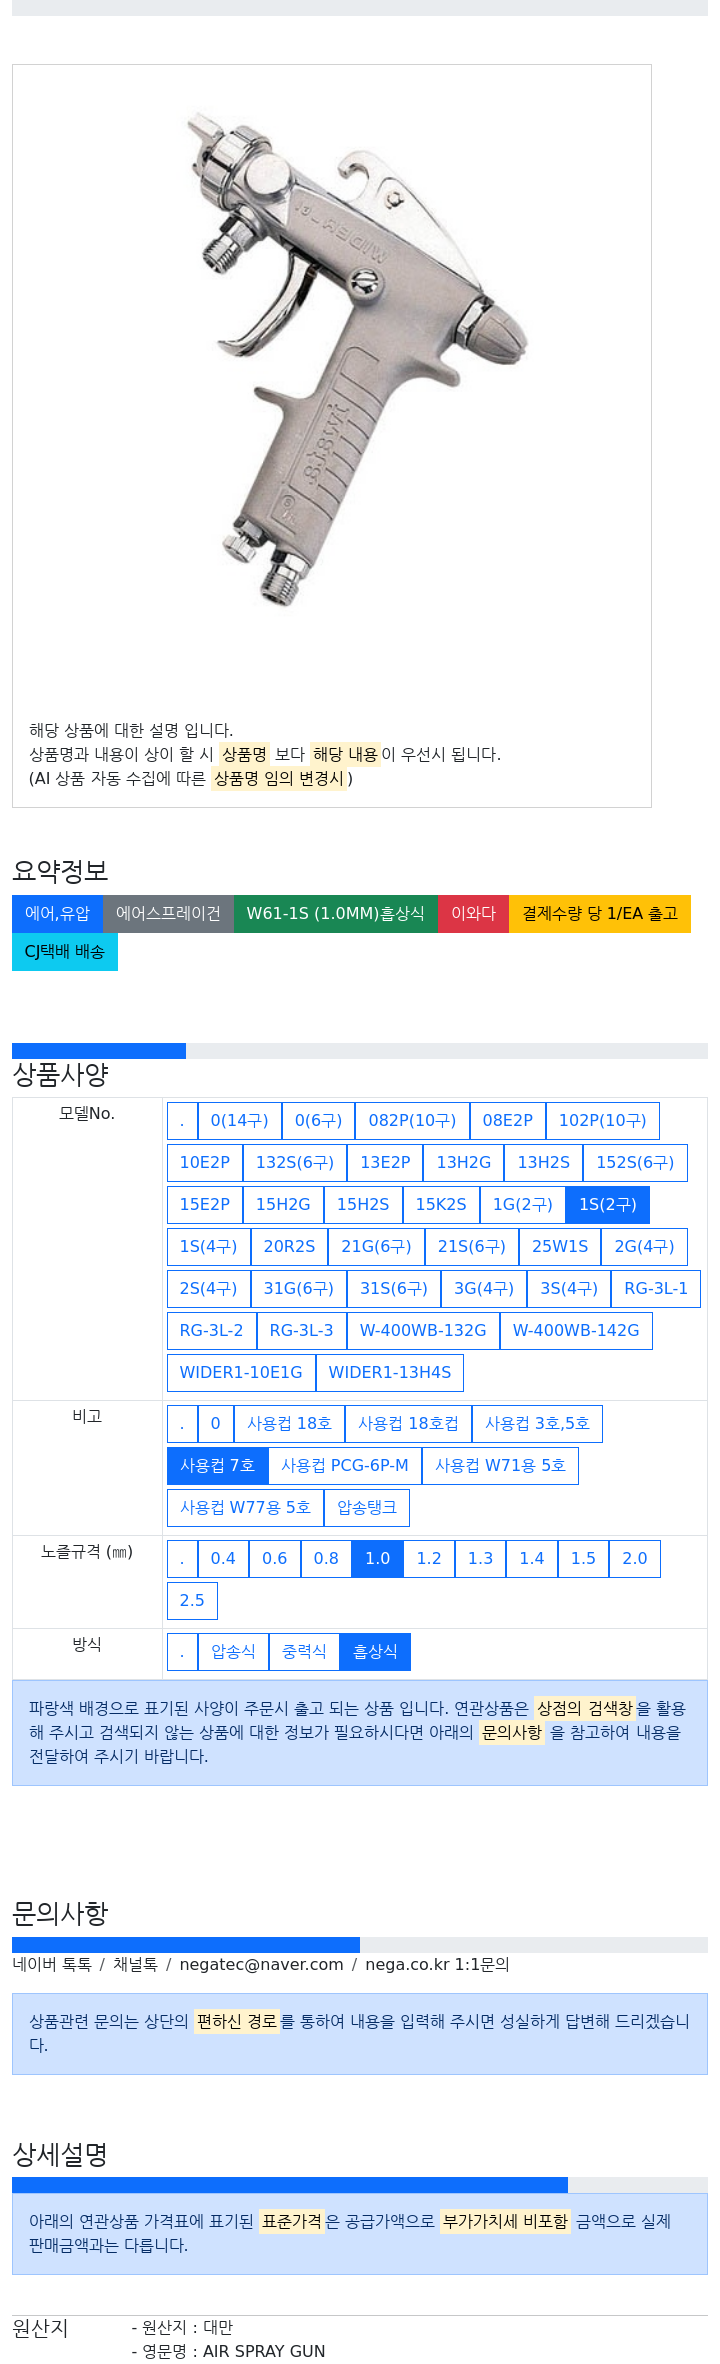Select model 1S(2구) option

tap(608, 1205)
